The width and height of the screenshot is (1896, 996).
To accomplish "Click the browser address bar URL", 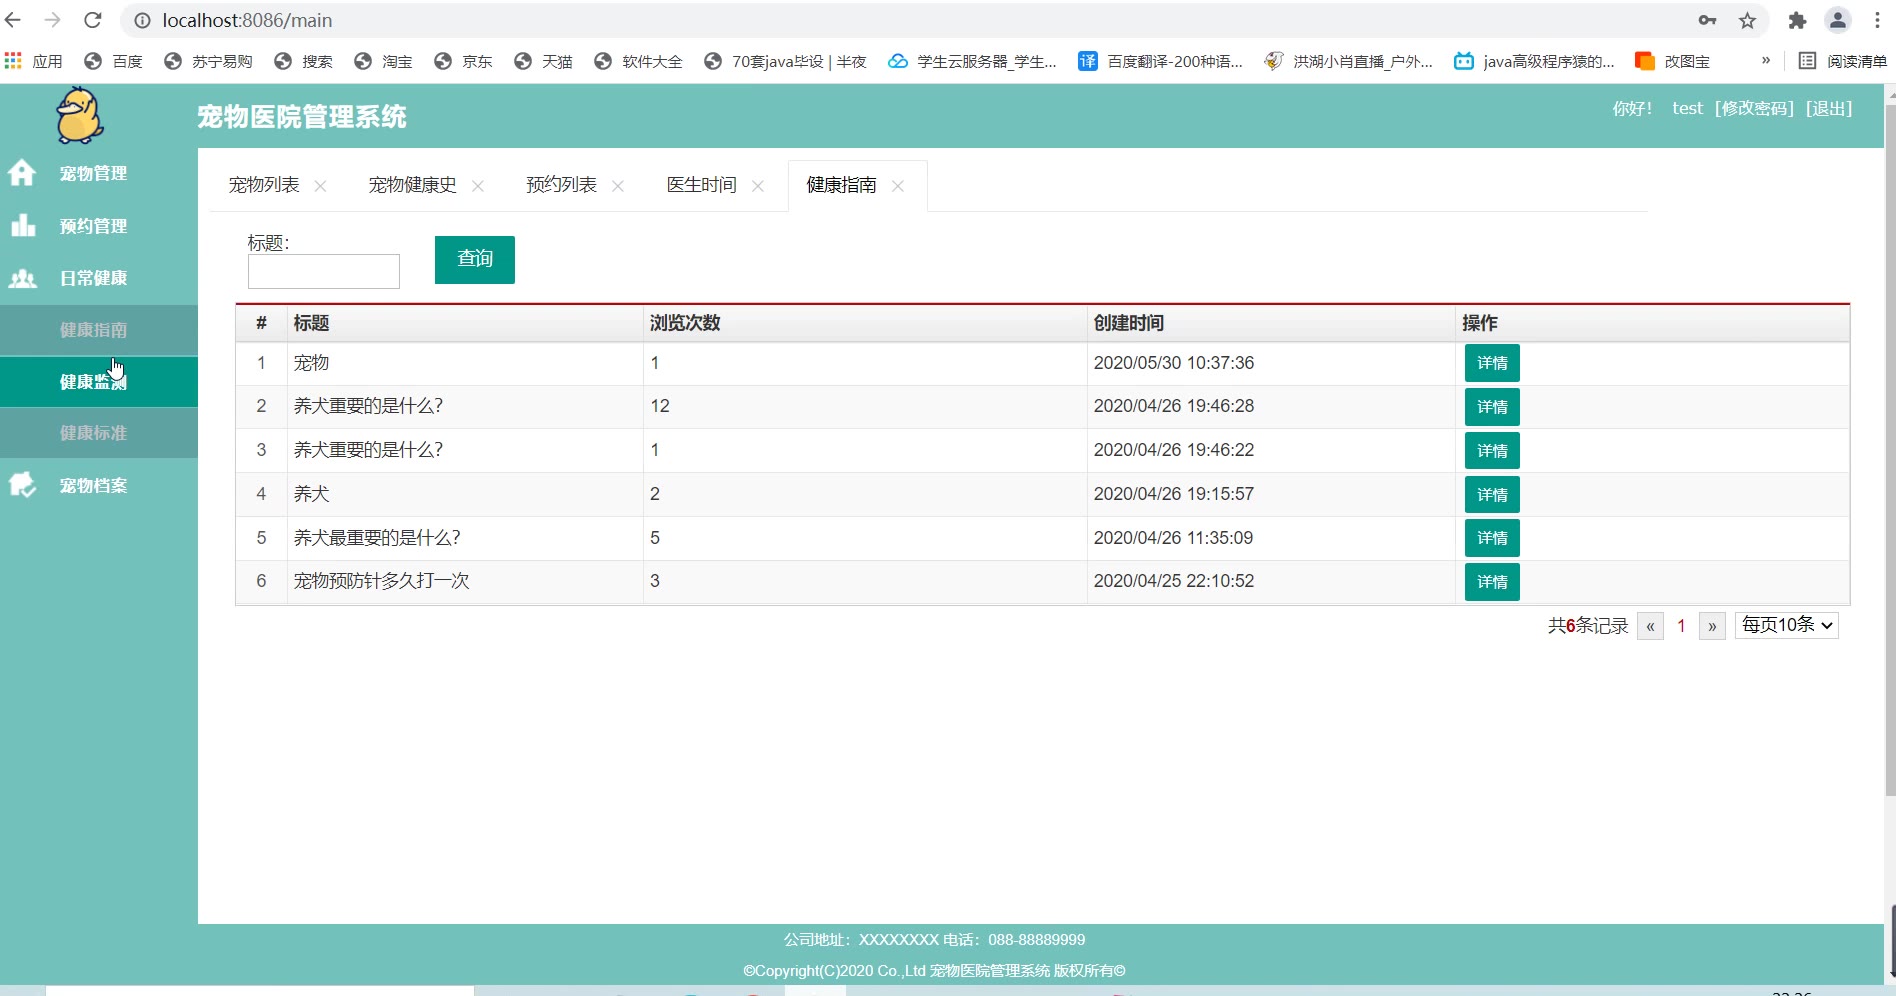I will [x=247, y=20].
